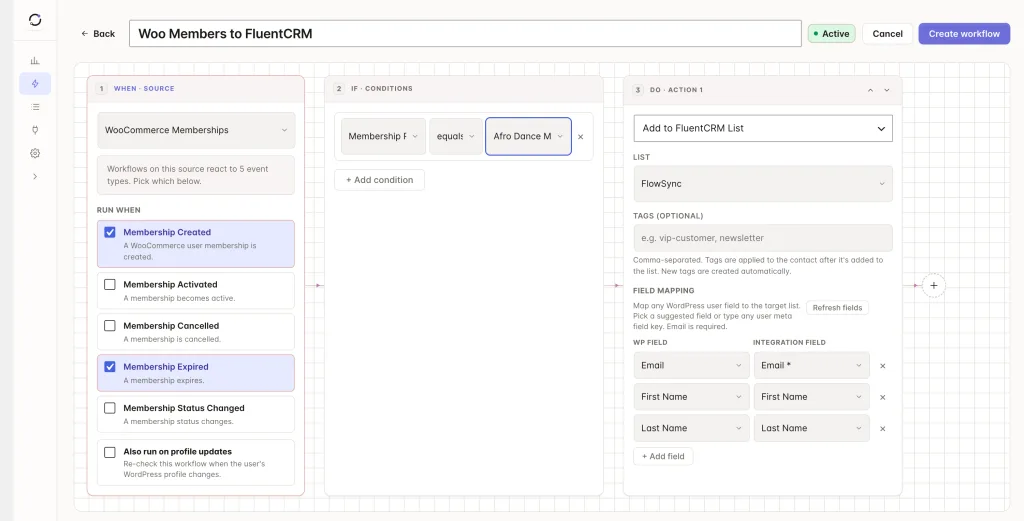Click the Comma-separated tags help text
The width and height of the screenshot is (1024, 521).
click(x=758, y=265)
